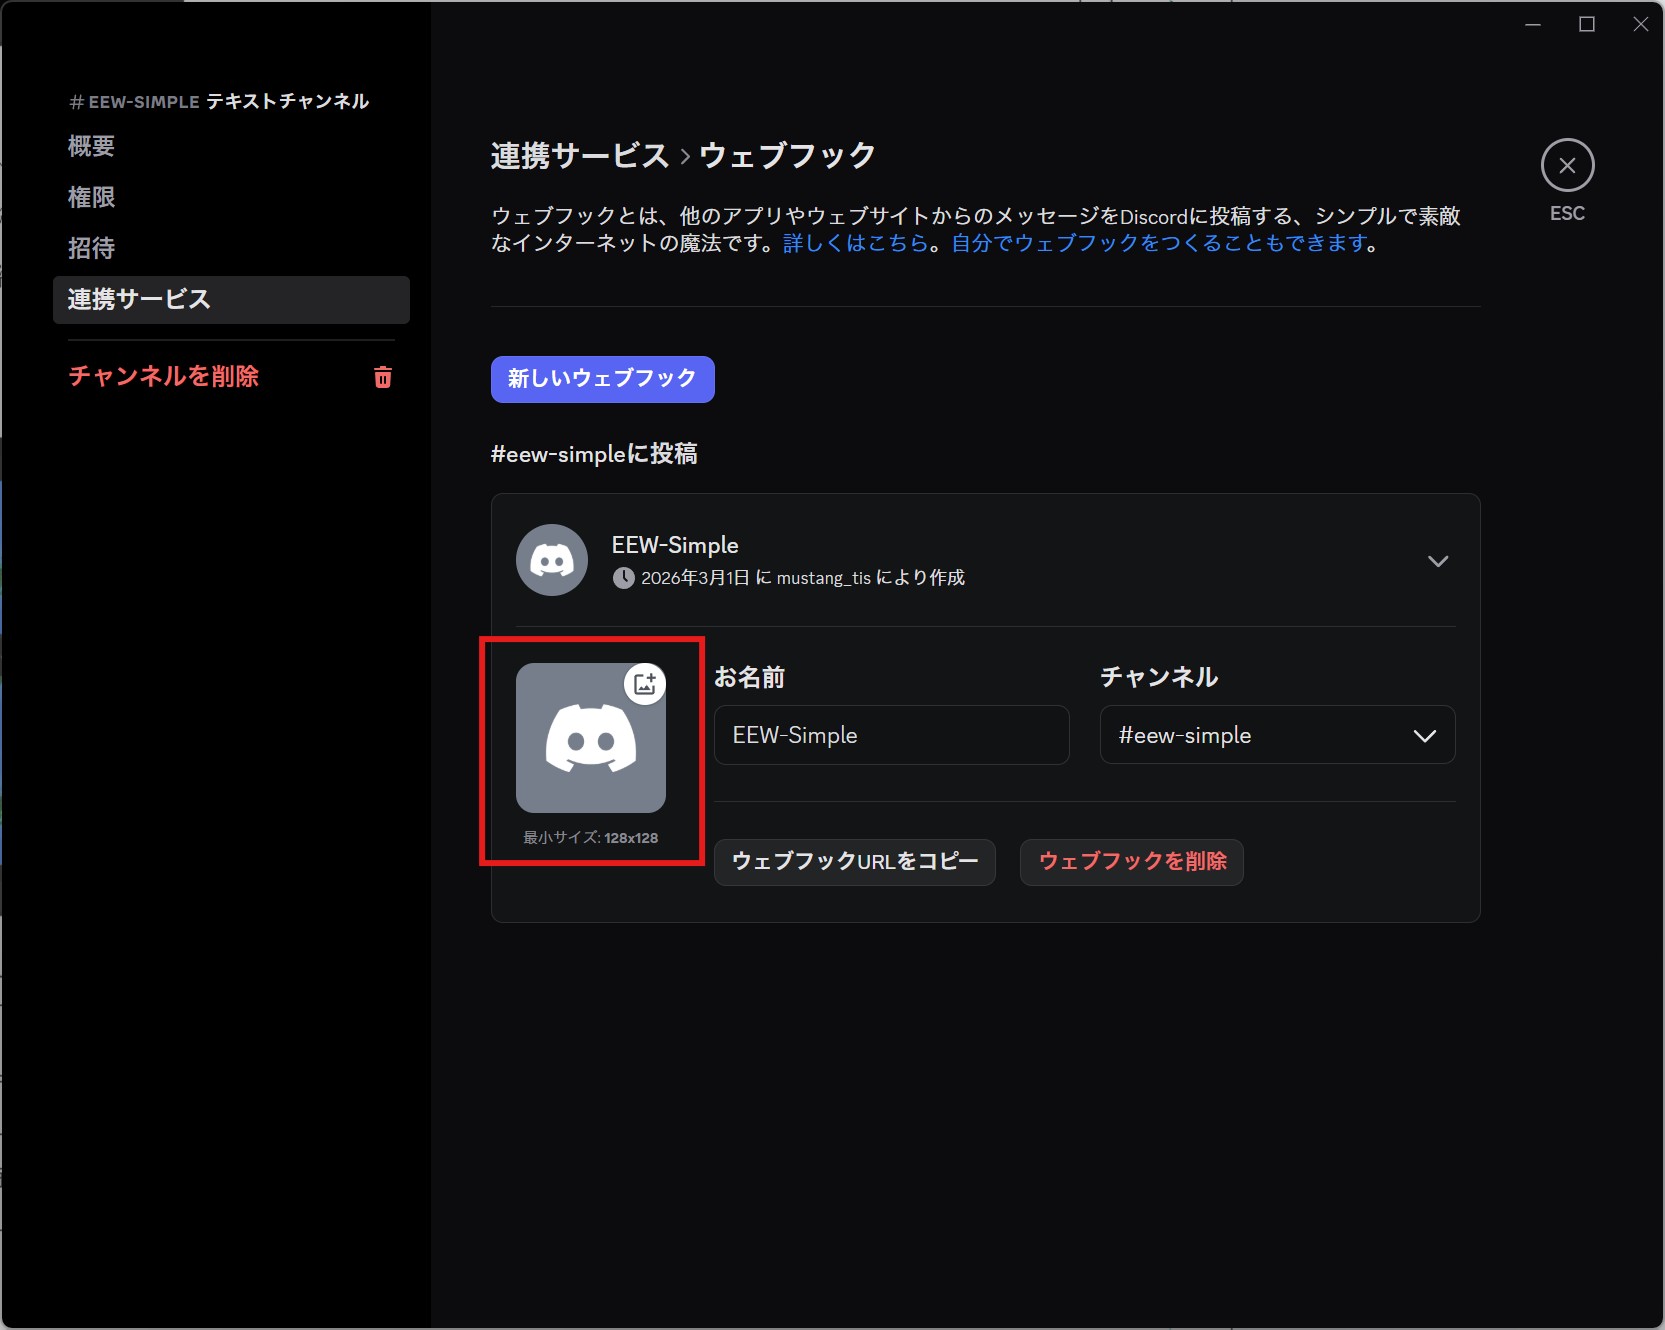Click the trash icon beside チャンネルを削除
Viewport: 1665px width, 1330px height.
tap(382, 377)
